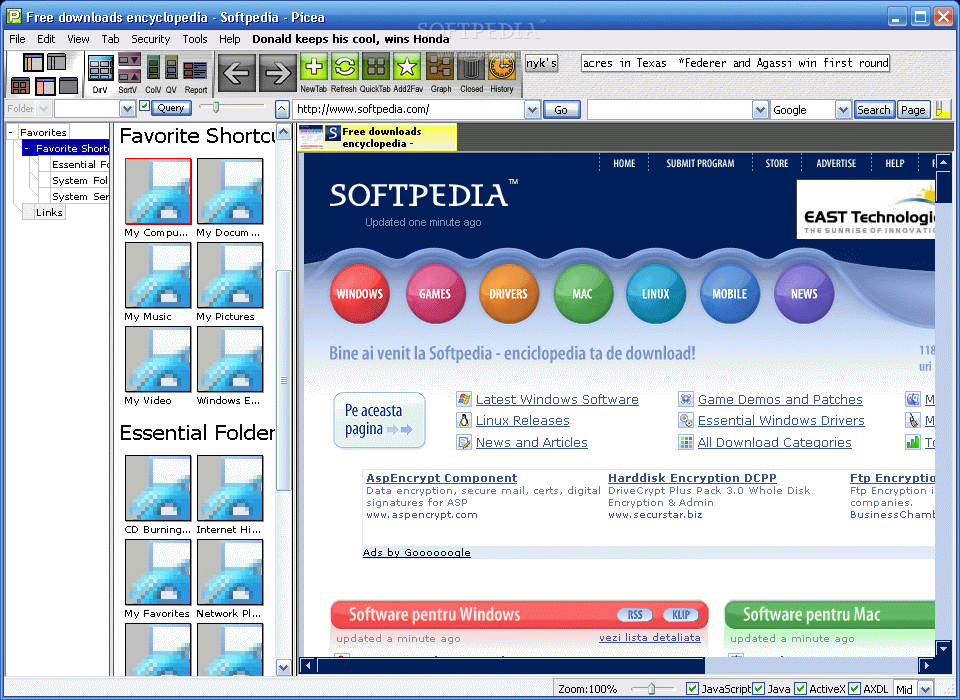Open Network Pl... folder thumbnail
Screen dimensions: 960x700
pyautogui.click(x=230, y=572)
